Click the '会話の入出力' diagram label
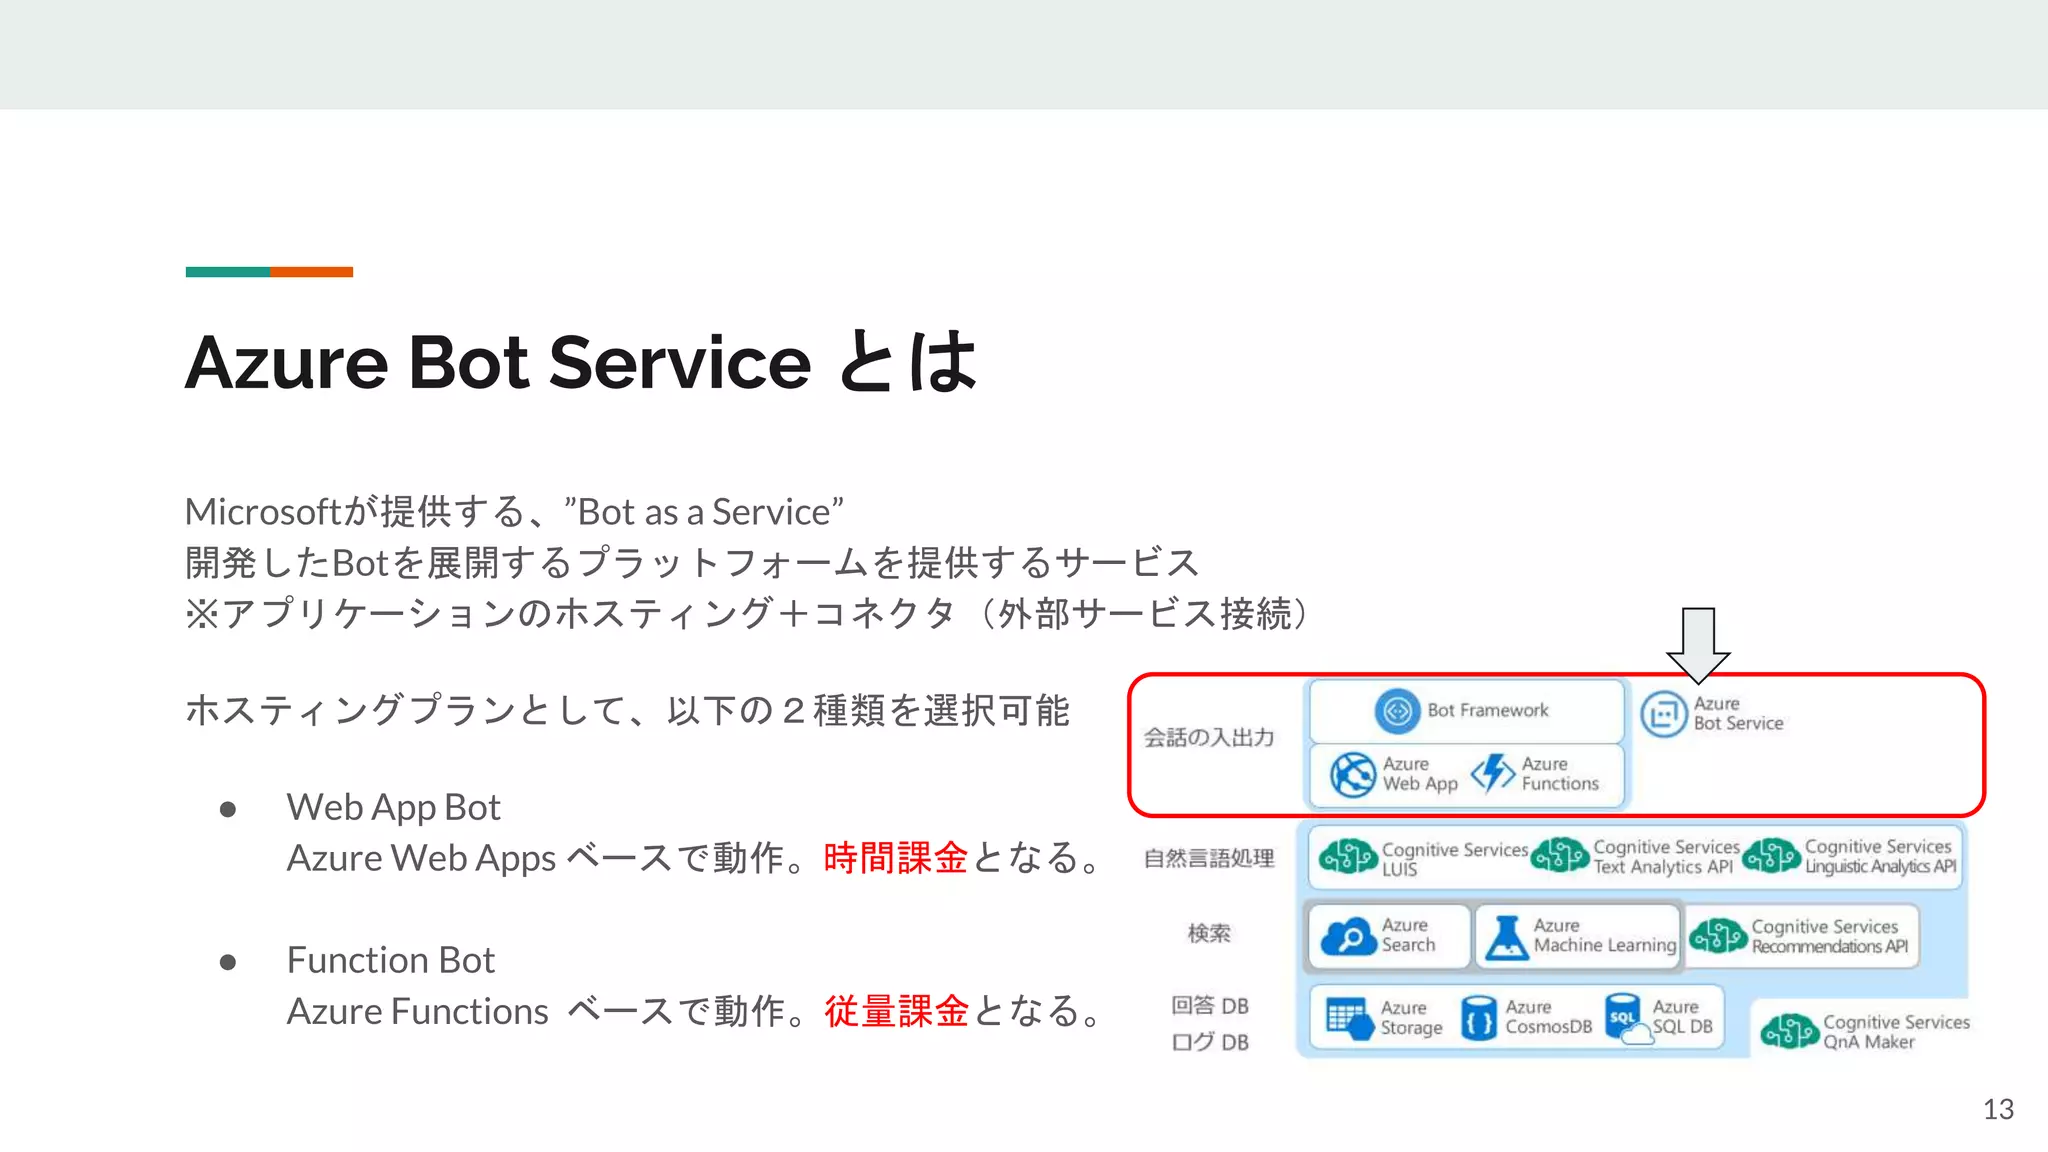The image size is (2048, 1152). coord(1209,738)
